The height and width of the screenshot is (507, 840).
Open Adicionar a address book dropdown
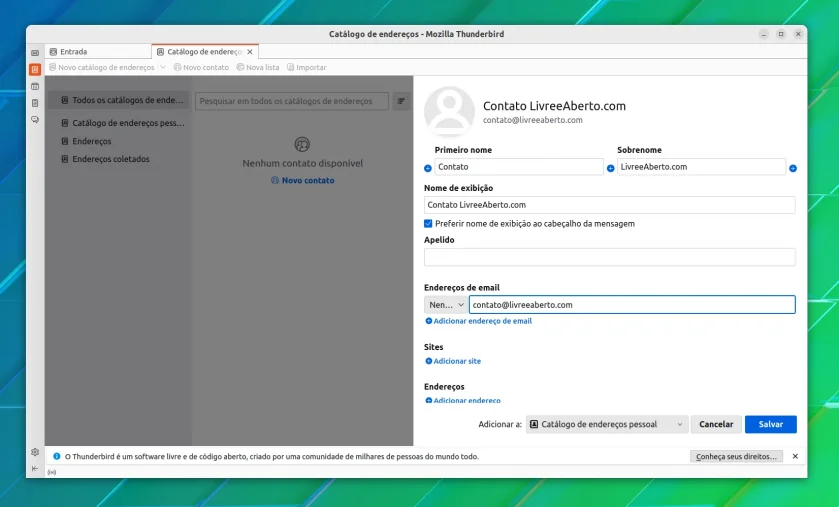click(x=607, y=424)
